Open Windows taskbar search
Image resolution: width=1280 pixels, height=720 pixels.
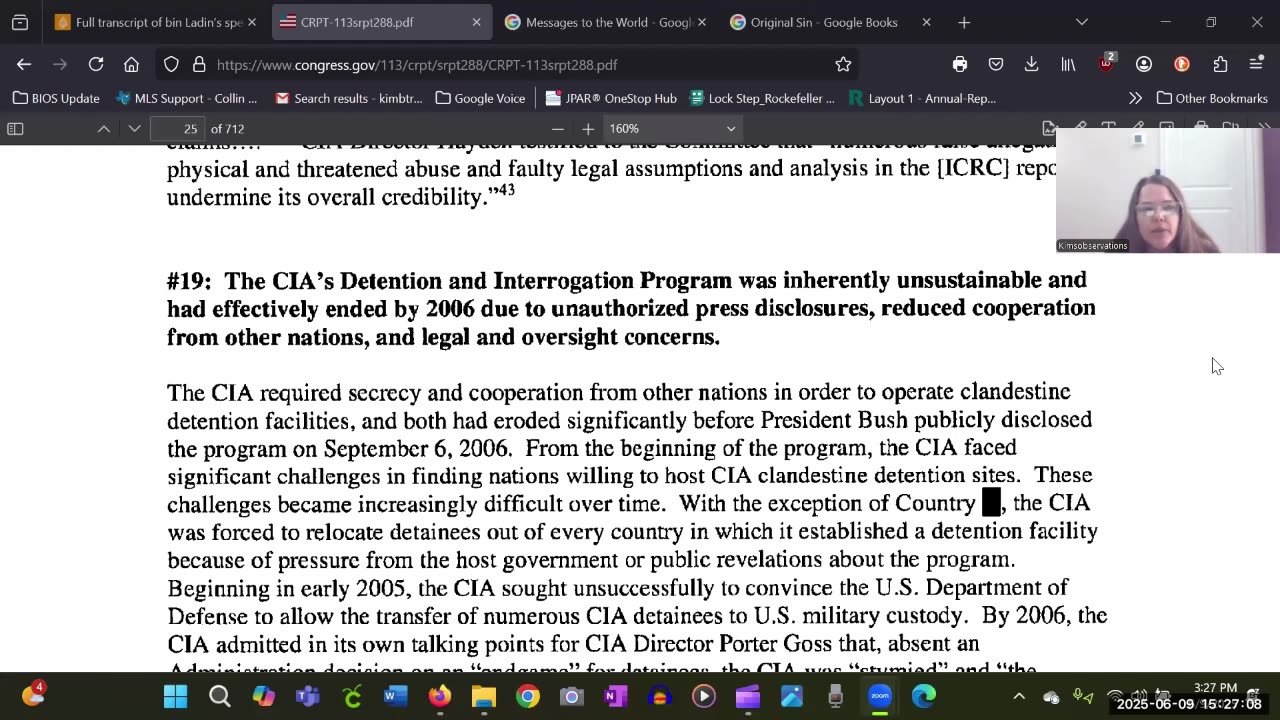220,696
